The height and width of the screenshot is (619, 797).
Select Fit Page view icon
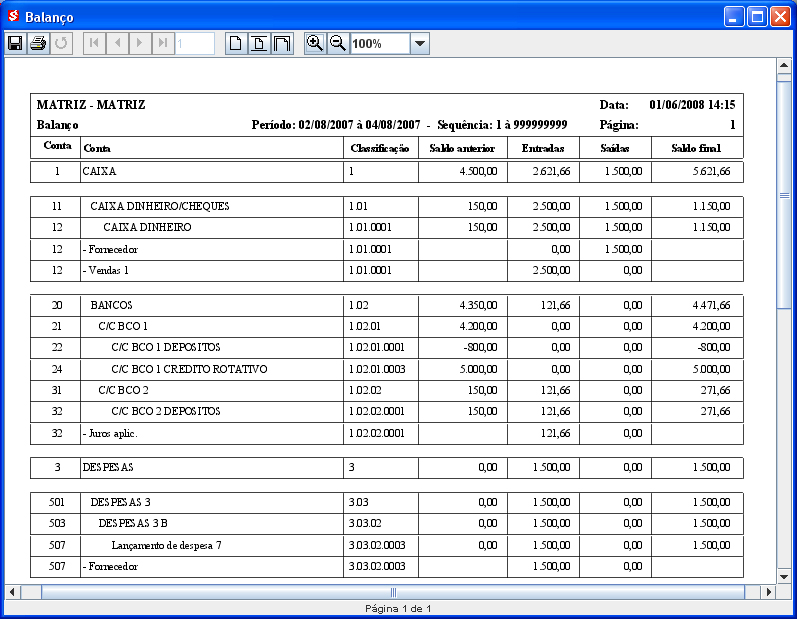[x=259, y=43]
